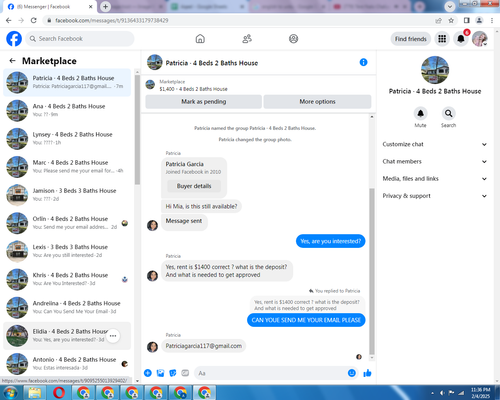The width and height of the screenshot is (500, 400).
Task: Open the Lynsey conversation
Action: tap(67, 138)
